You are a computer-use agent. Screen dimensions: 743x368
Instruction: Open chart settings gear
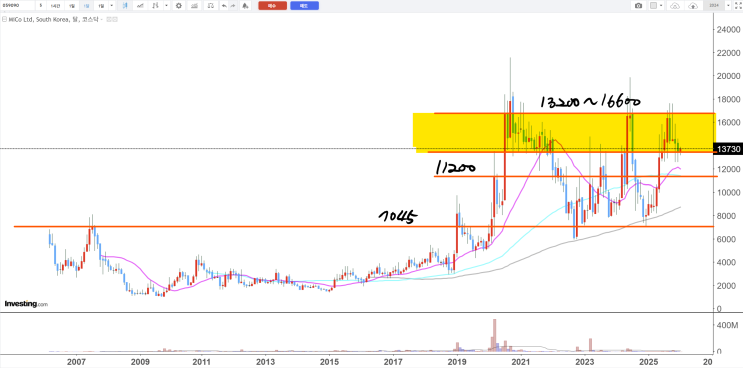click(179, 6)
